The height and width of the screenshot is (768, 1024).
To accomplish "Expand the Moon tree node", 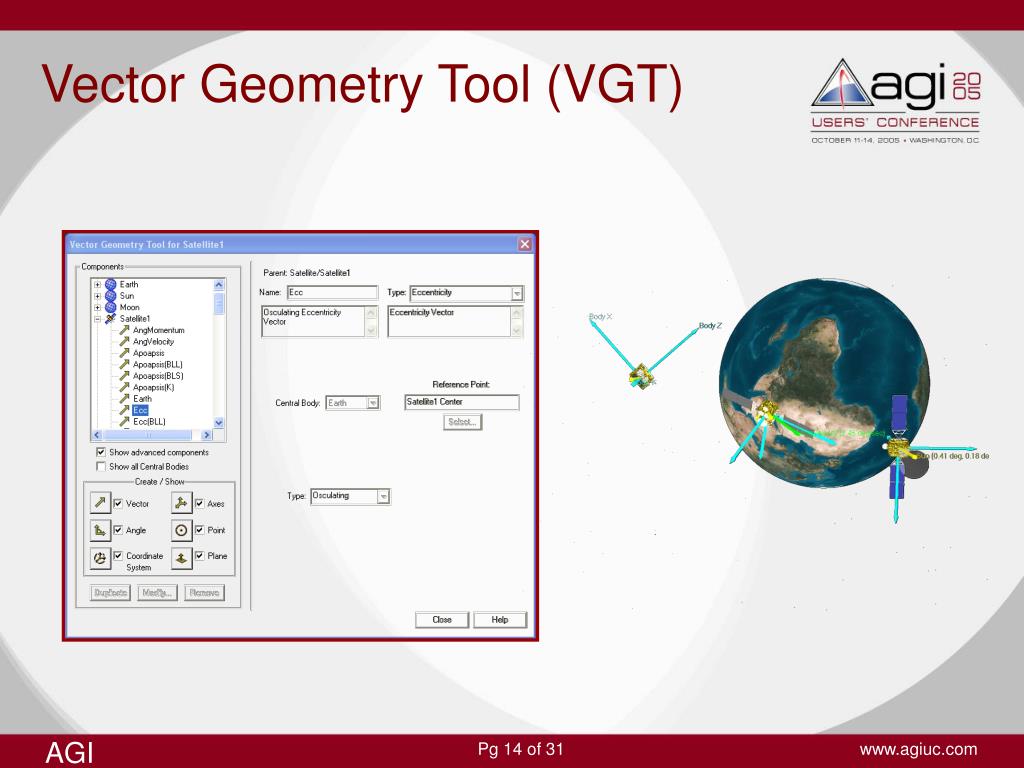I will [x=97, y=308].
